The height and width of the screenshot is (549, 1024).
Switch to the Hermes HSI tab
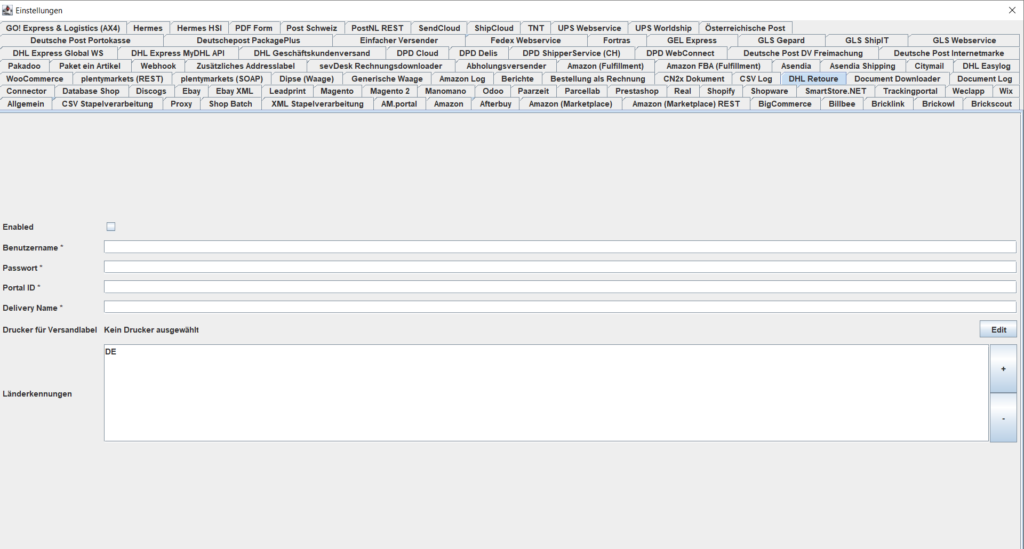[x=199, y=28]
